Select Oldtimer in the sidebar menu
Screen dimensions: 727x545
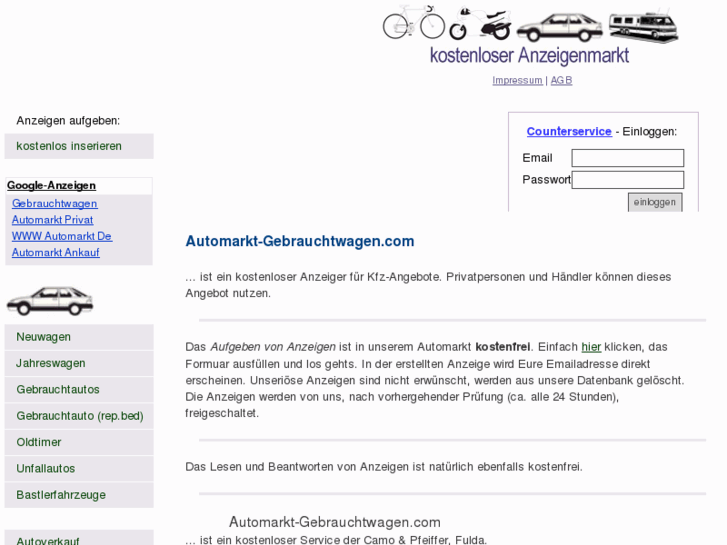pos(79,442)
